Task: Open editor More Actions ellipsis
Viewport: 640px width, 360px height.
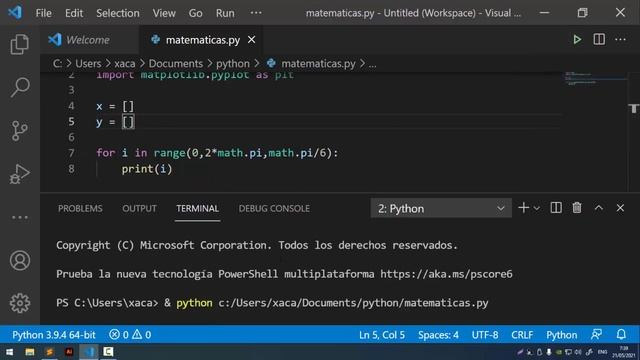Action: (620, 40)
